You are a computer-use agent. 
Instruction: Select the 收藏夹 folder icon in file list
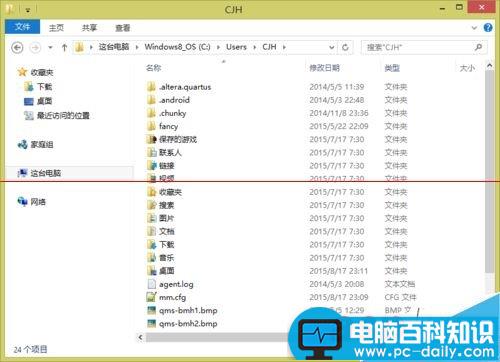tap(151, 192)
